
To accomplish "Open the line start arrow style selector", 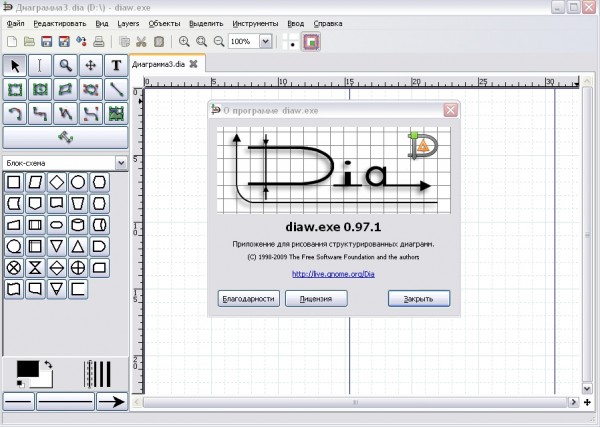I will point(18,401).
